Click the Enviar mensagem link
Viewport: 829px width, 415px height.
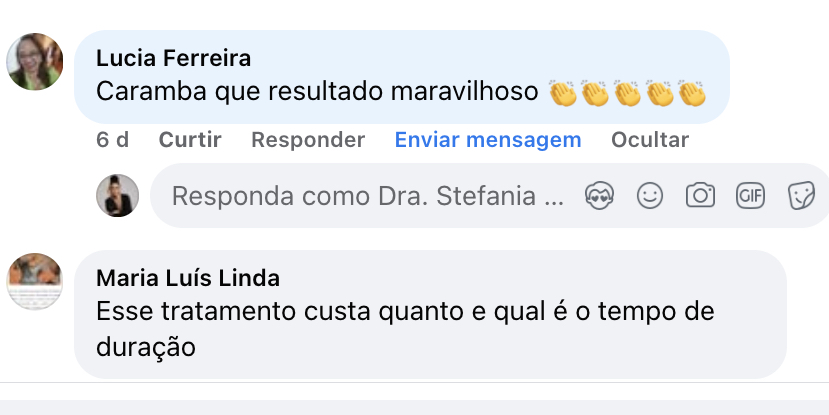pyautogui.click(x=488, y=140)
